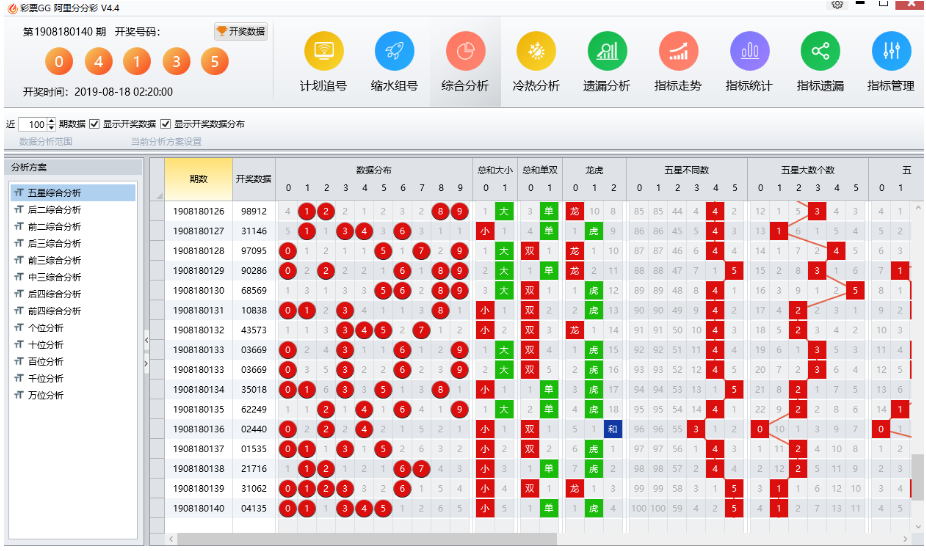Click the period count input showing 100
Viewport: 926px width, 551px height.
(x=34, y=125)
